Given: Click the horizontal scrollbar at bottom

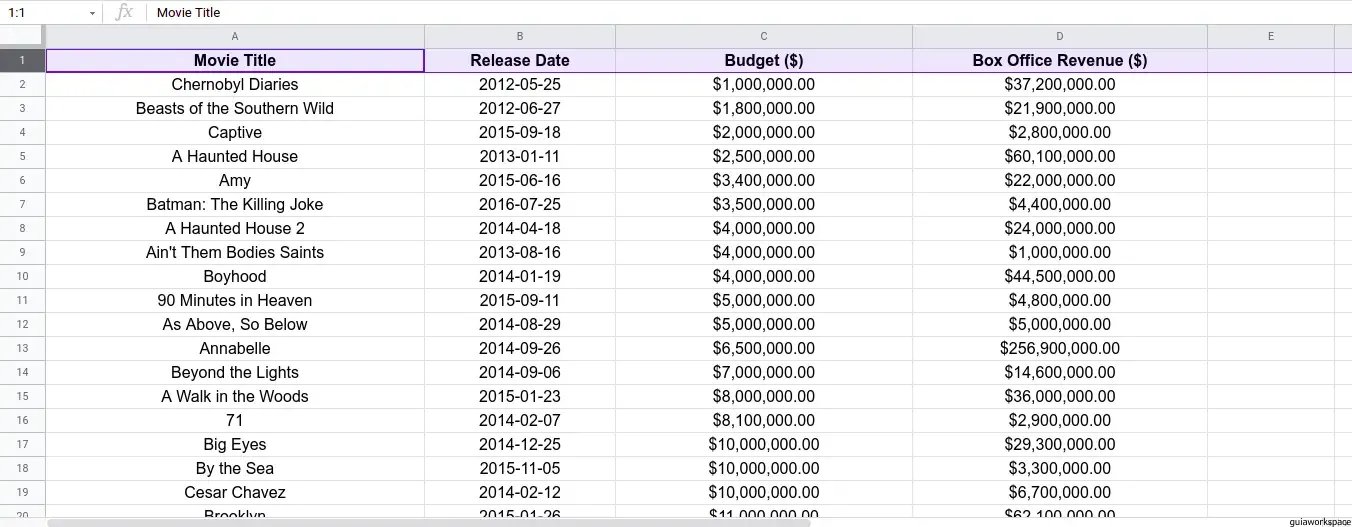Looking at the screenshot, I should point(429,522).
